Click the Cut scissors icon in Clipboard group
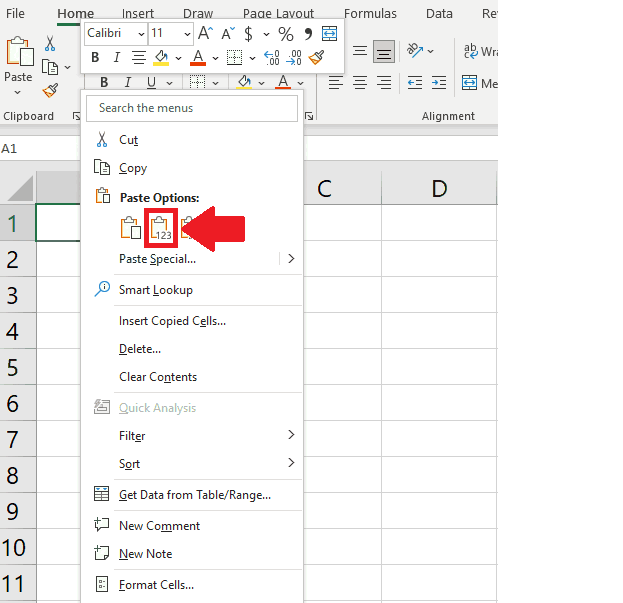This screenshot has height=603, width=623. click(x=50, y=43)
